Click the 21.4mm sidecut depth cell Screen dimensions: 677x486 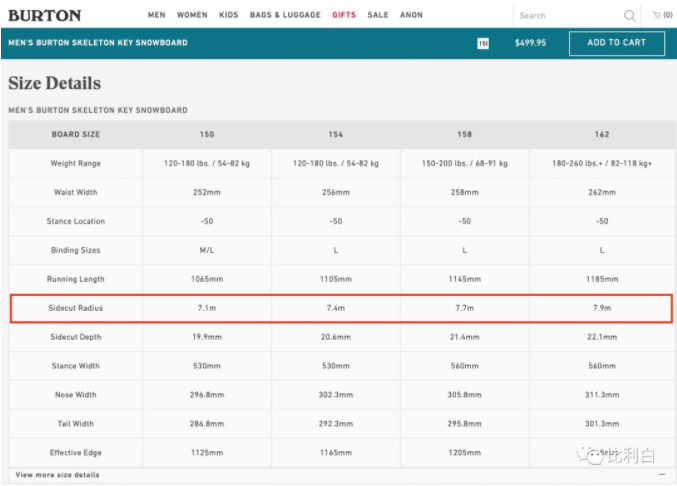[465, 337]
